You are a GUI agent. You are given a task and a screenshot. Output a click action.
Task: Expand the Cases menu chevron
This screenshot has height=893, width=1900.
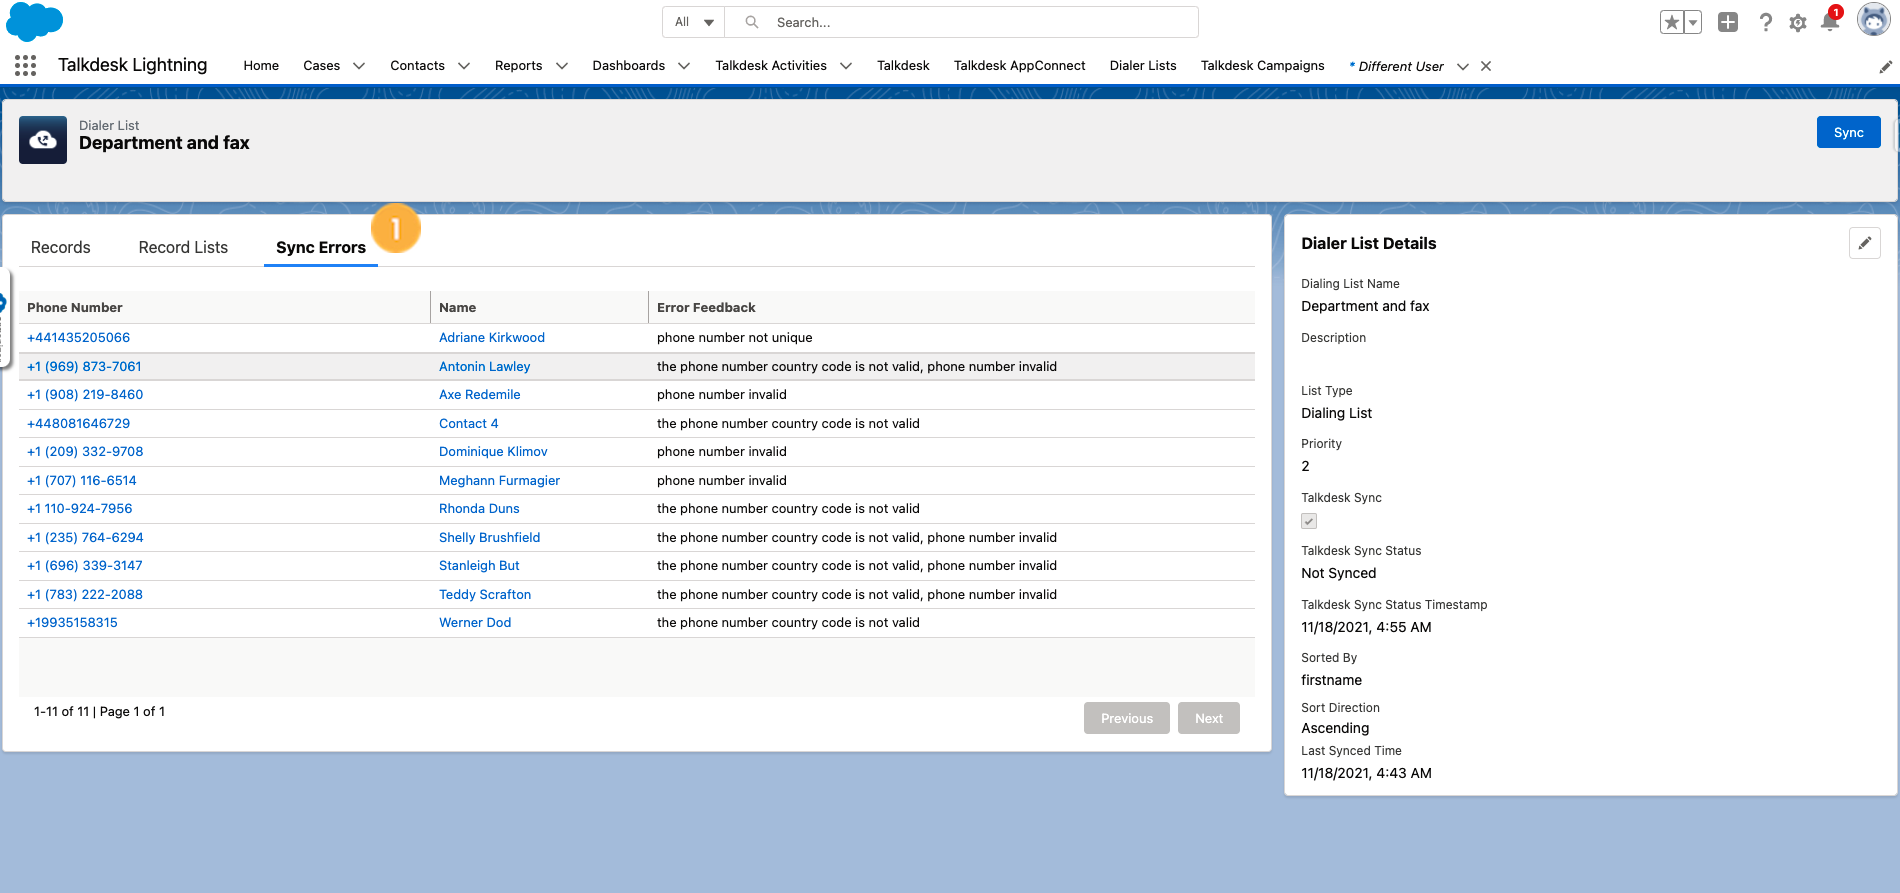tap(359, 66)
